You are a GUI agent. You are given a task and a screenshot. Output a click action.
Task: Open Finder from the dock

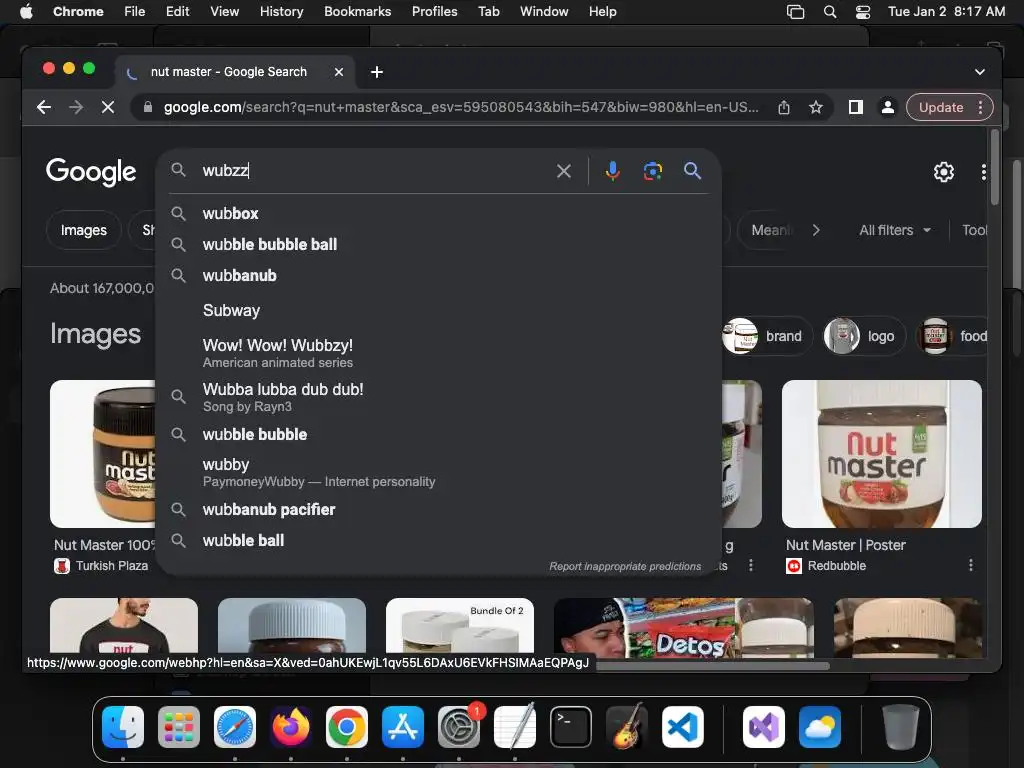click(123, 727)
